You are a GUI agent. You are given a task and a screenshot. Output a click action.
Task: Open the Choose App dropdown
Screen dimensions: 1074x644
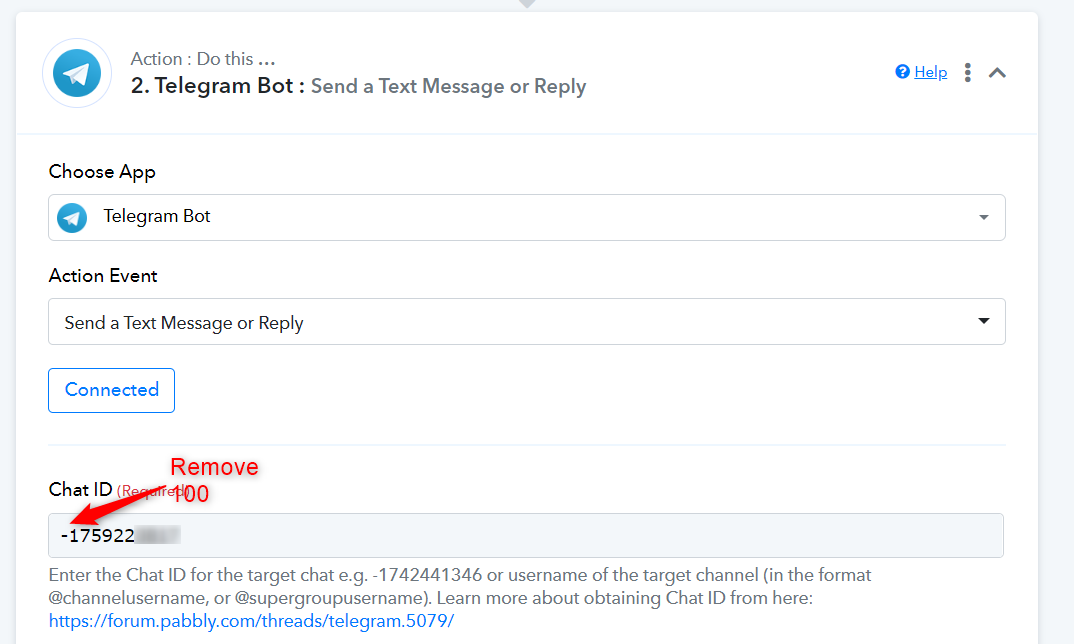click(x=527, y=217)
